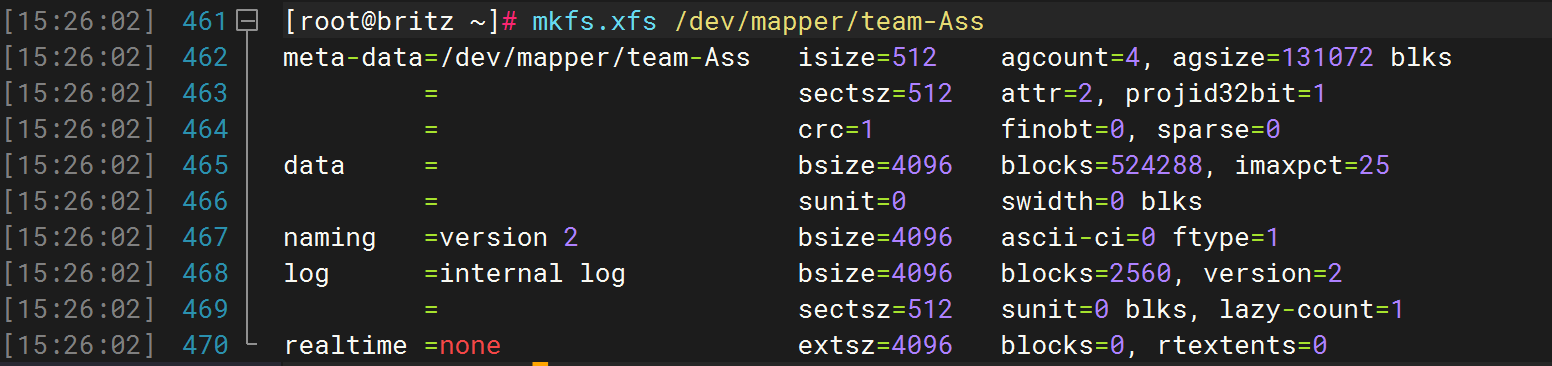The height and width of the screenshot is (366, 1552).
Task: Click bsize=4096 on line 468
Action: point(875,273)
